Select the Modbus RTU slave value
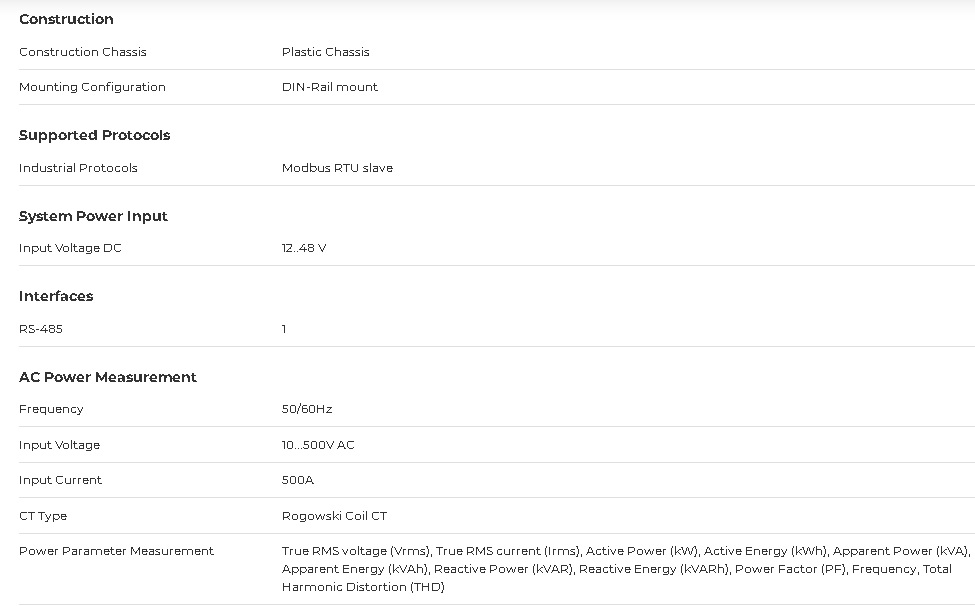The image size is (975, 606). (x=337, y=168)
